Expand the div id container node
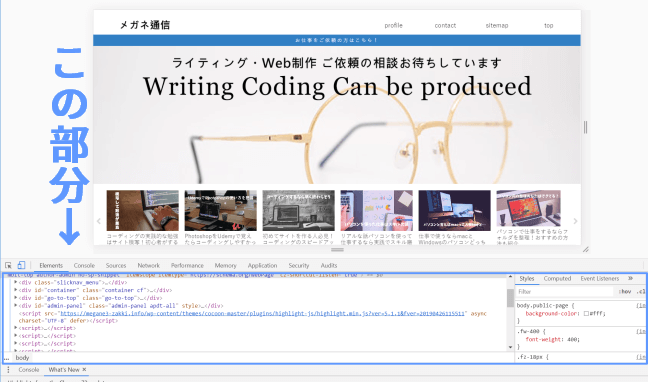The image size is (648, 382). click(16, 290)
